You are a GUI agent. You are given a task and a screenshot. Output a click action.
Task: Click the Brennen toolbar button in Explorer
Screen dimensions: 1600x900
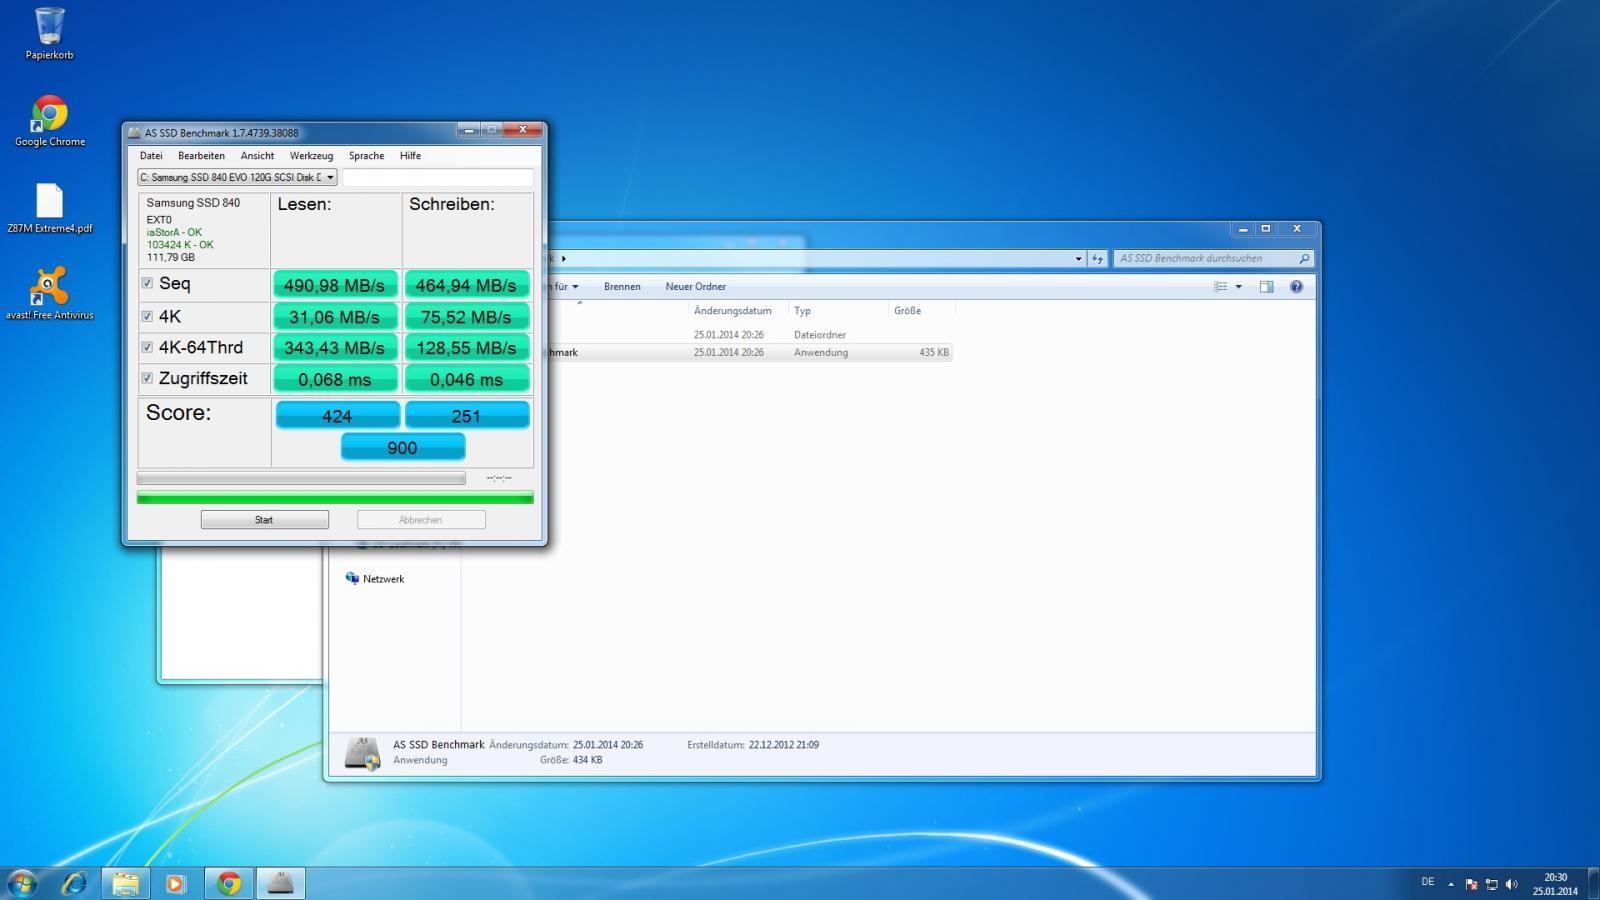[622, 287]
